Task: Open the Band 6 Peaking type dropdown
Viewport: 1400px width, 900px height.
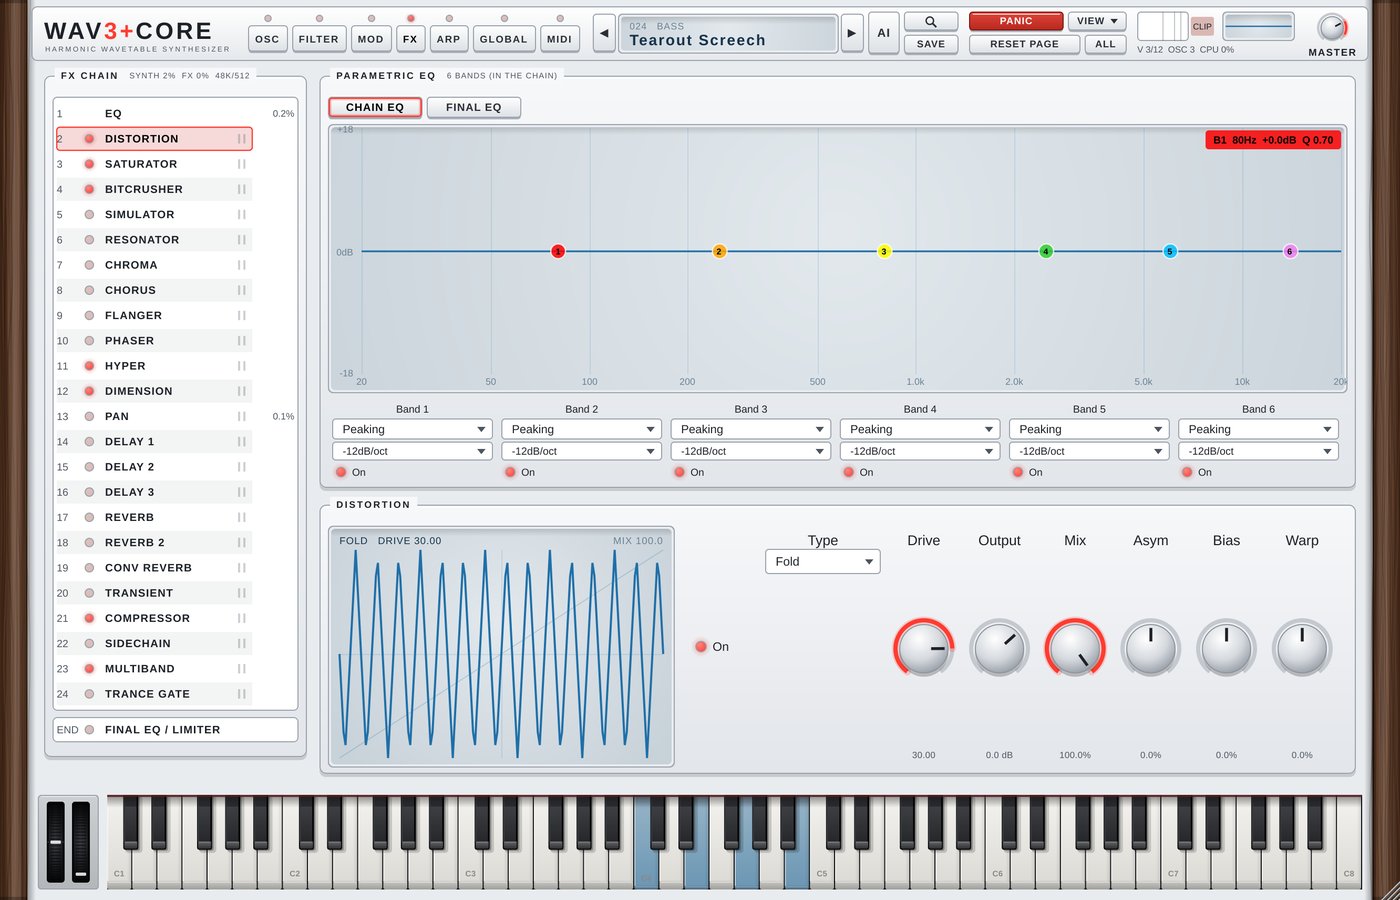Action: click(1258, 429)
